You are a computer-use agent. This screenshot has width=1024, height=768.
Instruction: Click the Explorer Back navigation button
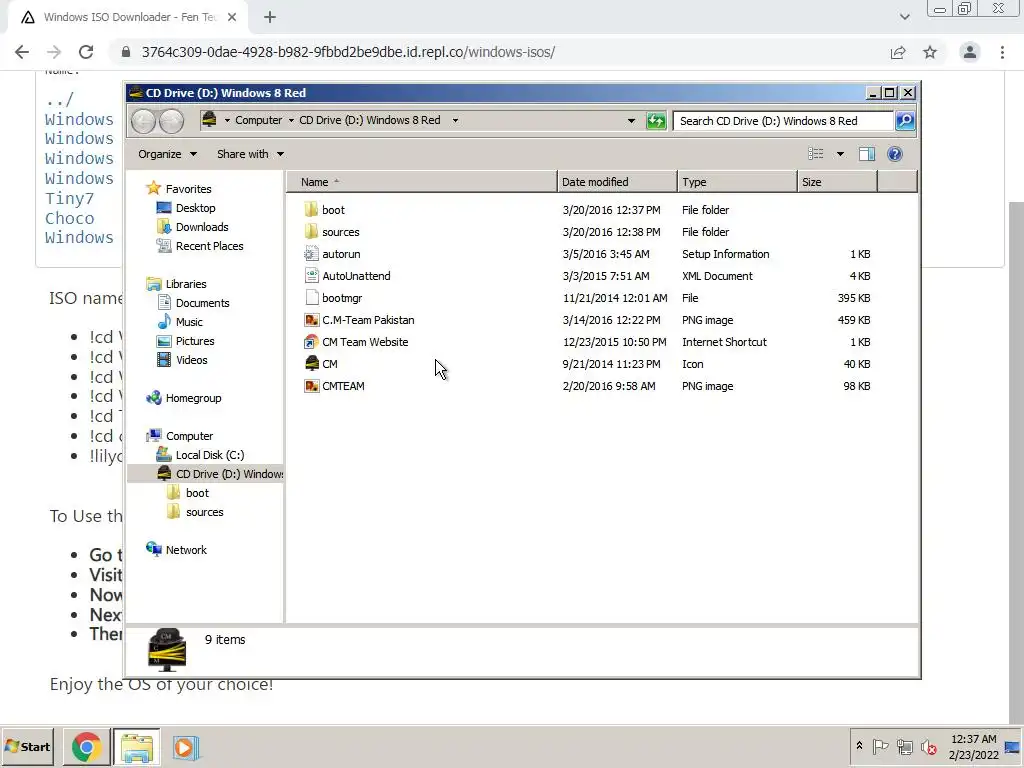pos(144,121)
